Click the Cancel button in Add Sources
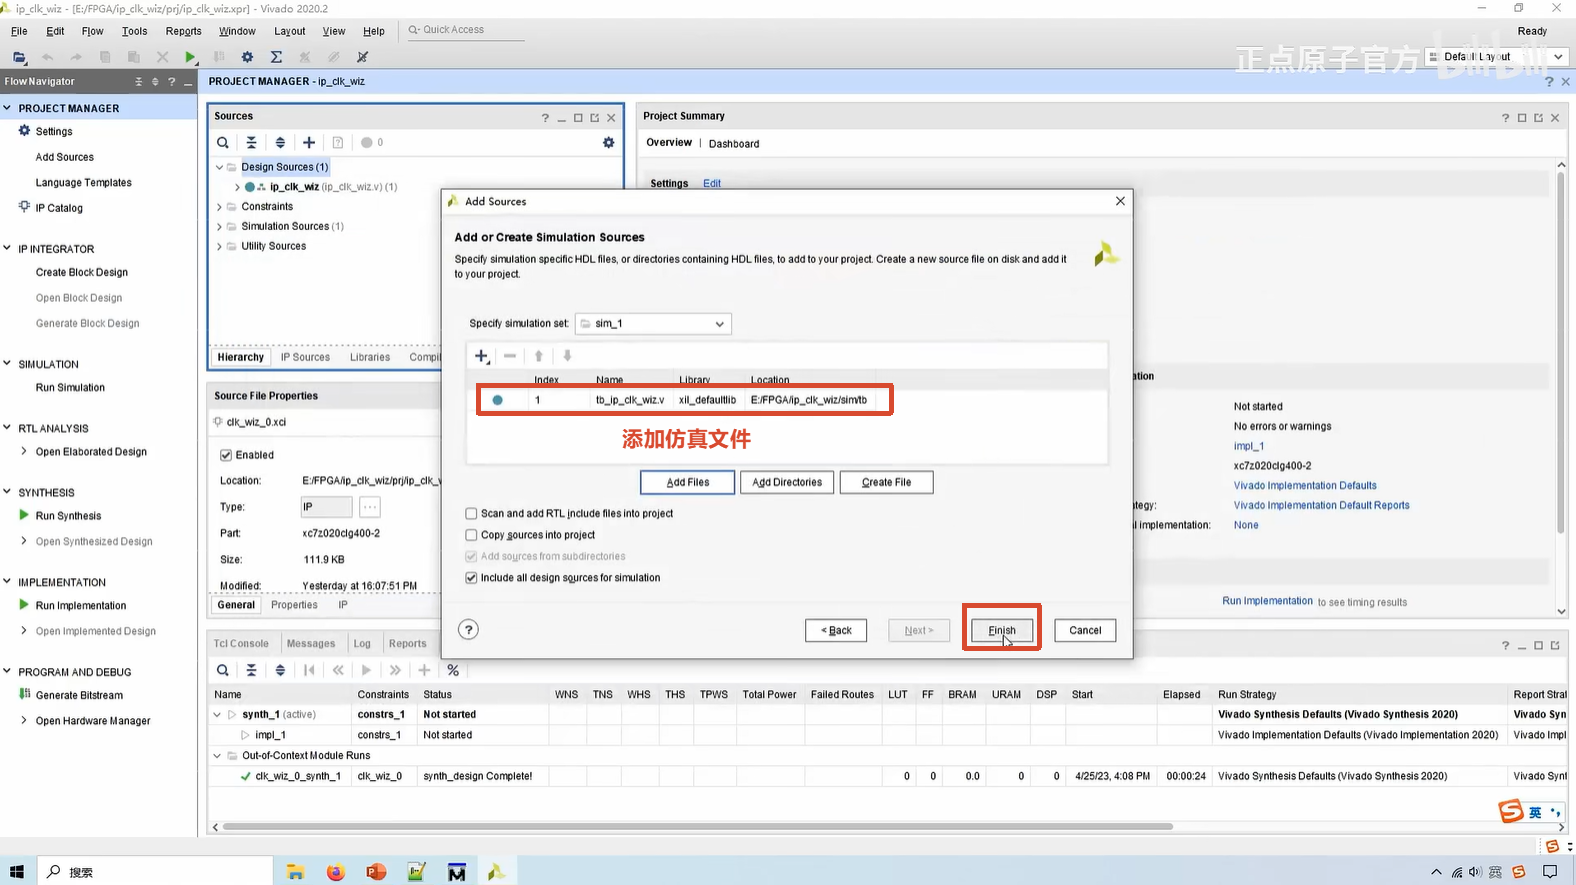Screen dimensions: 1576x885 [1085, 630]
